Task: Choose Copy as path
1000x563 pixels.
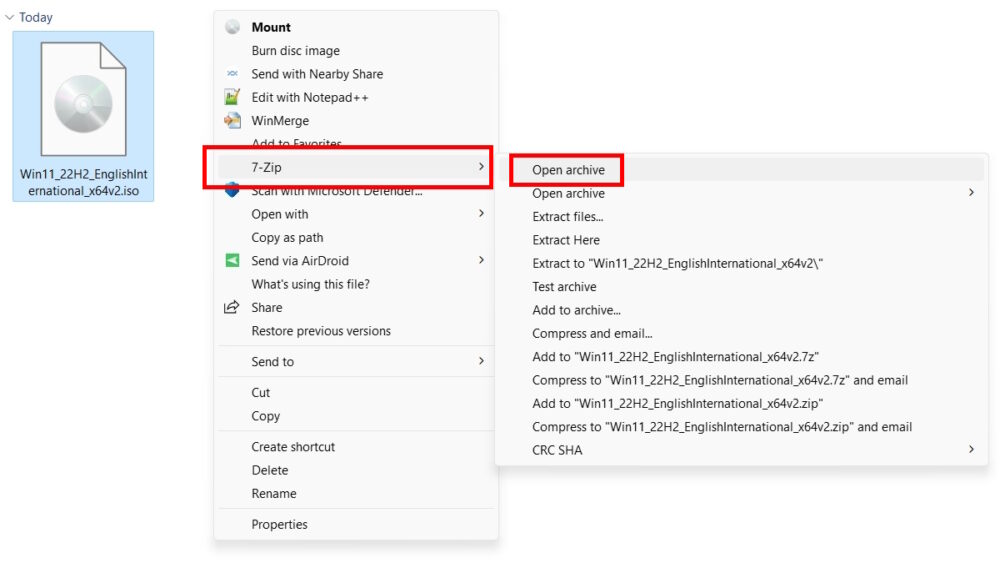Action: point(287,238)
